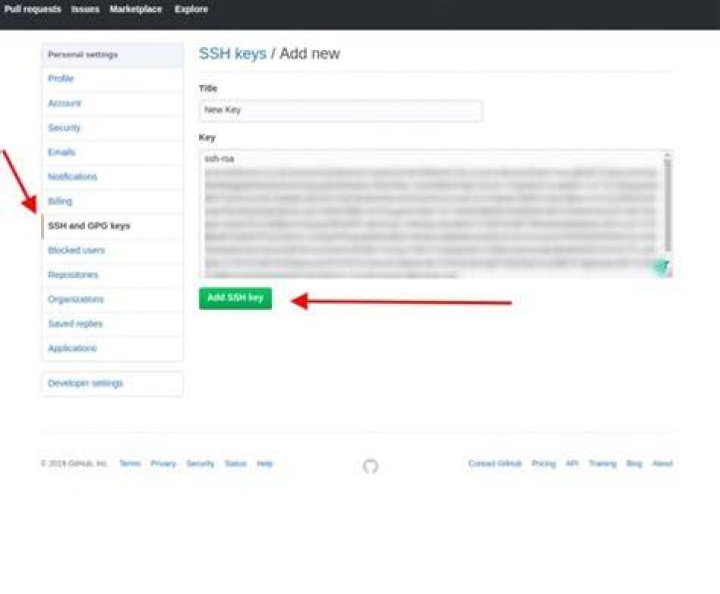Click the Add SSH key button

tap(236, 298)
